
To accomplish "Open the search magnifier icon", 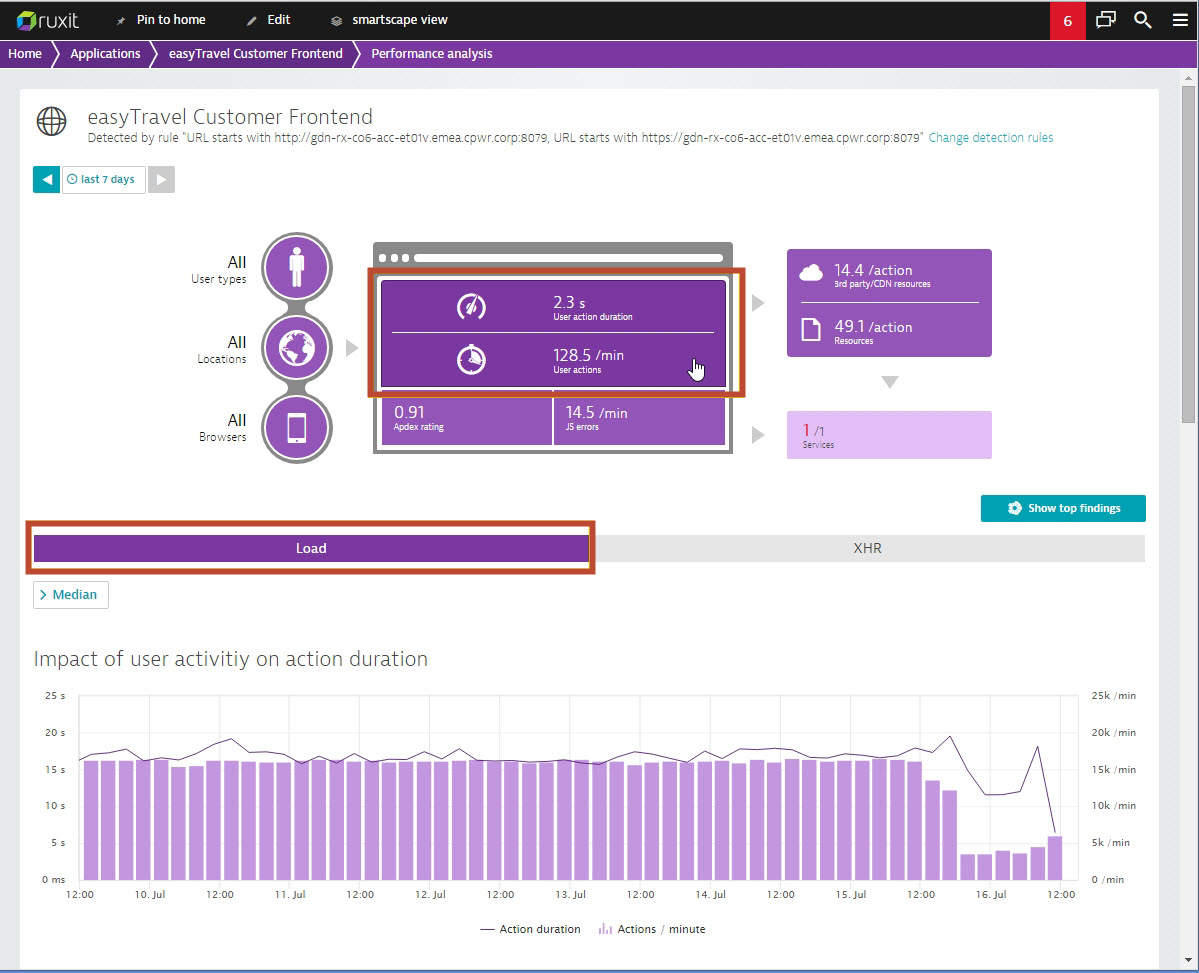I will [x=1142, y=20].
